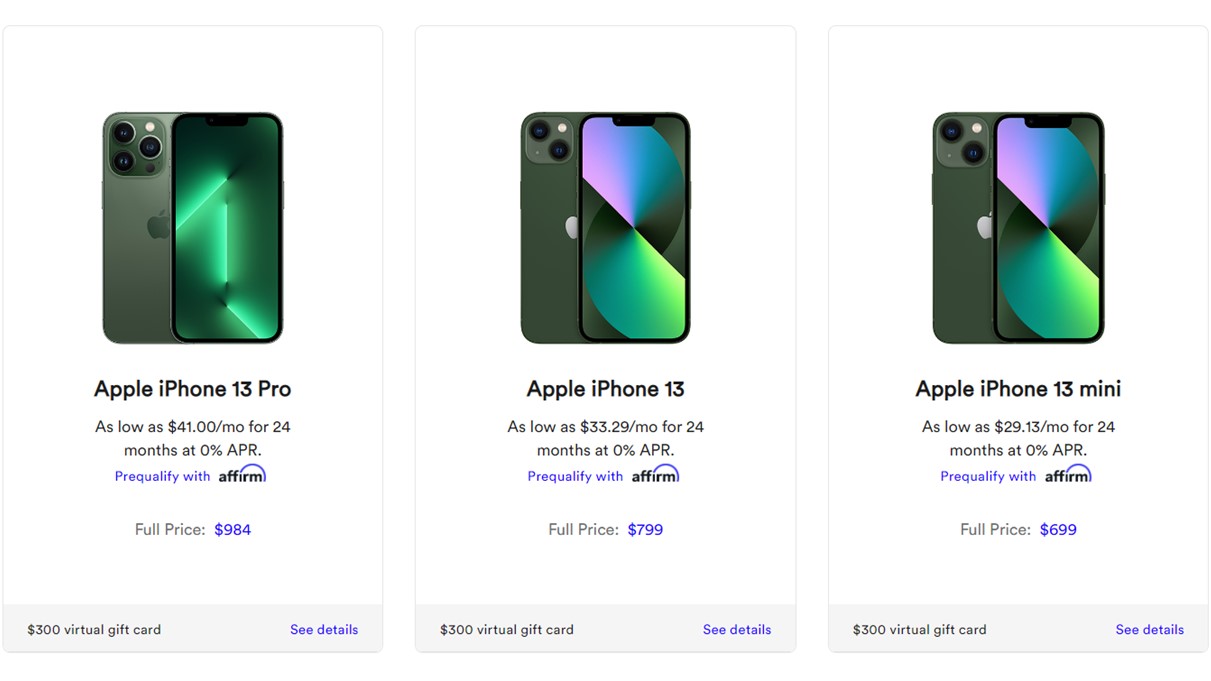Click Affirm logo under iPhone 13 mini
The width and height of the screenshot is (1211, 681).
[x=1068, y=475]
